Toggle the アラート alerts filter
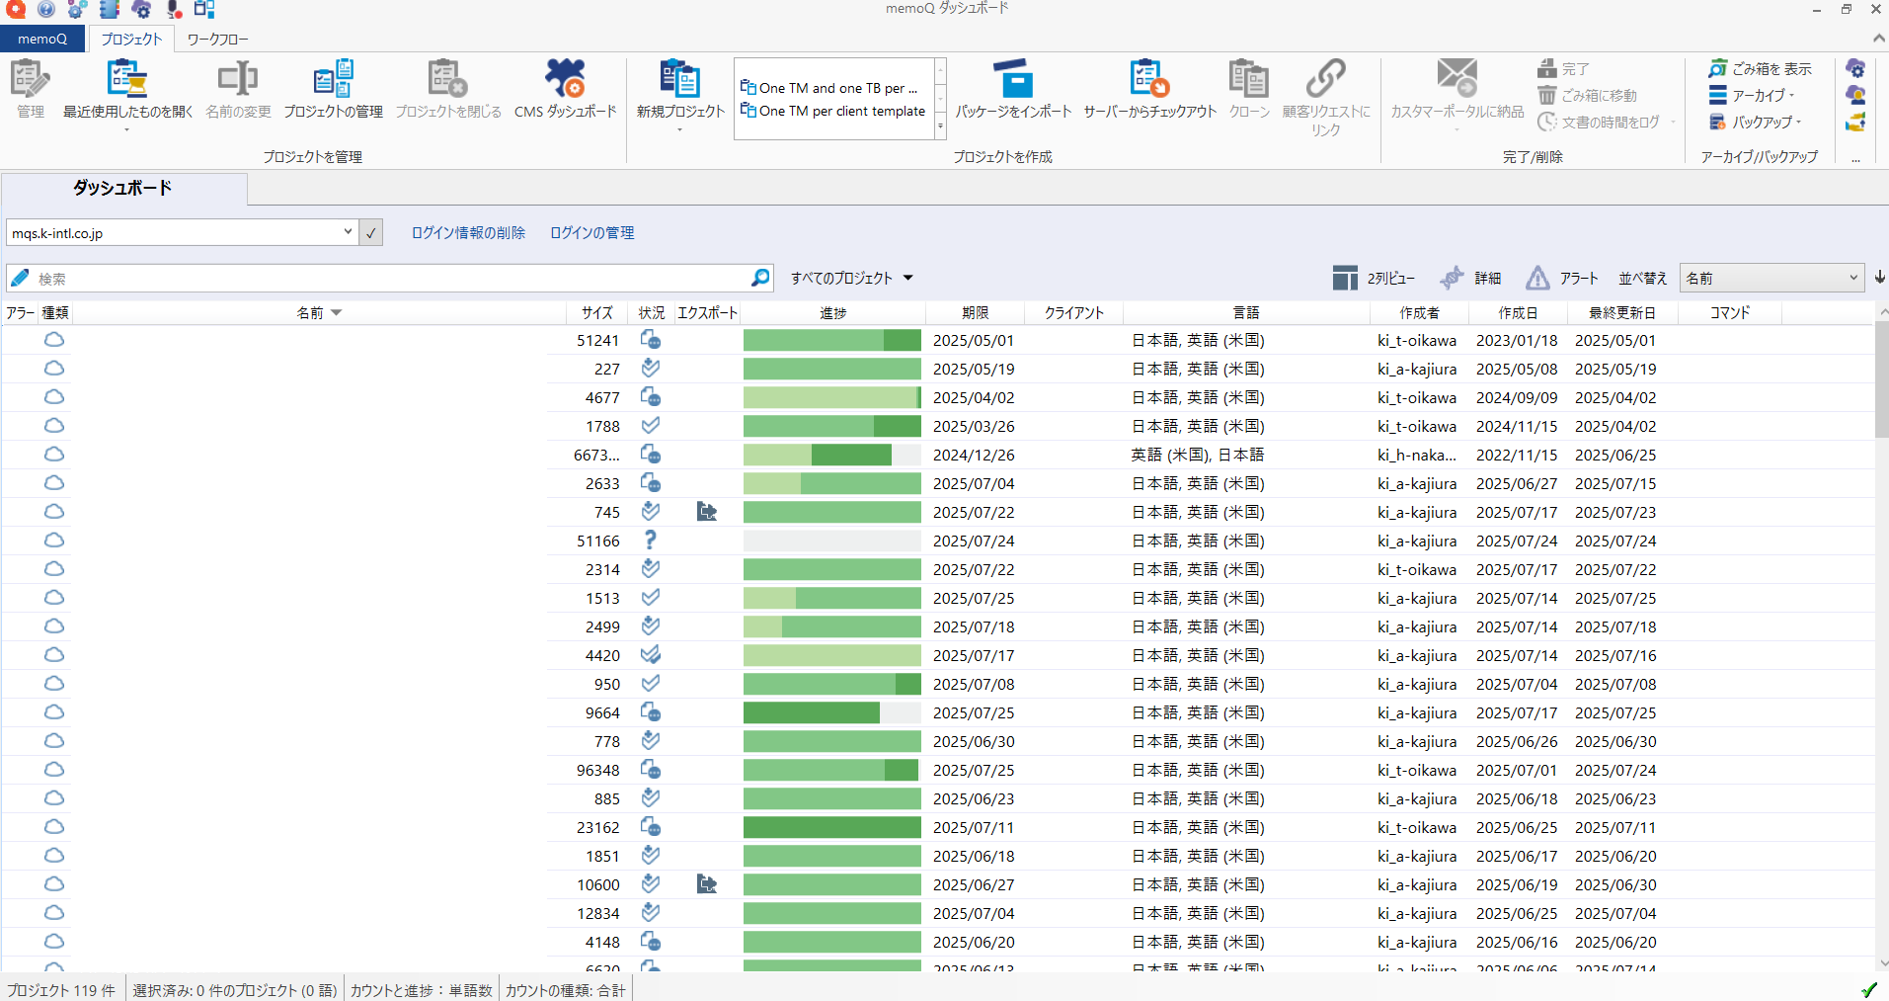 click(x=1561, y=278)
